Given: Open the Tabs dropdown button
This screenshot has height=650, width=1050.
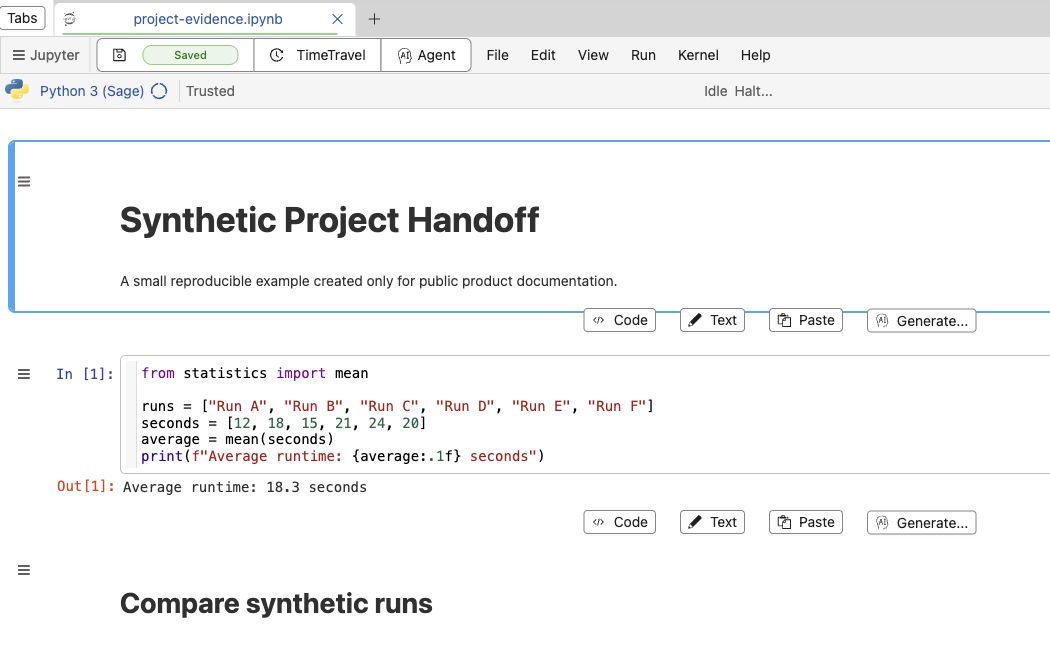Looking at the screenshot, I should click(x=22, y=18).
